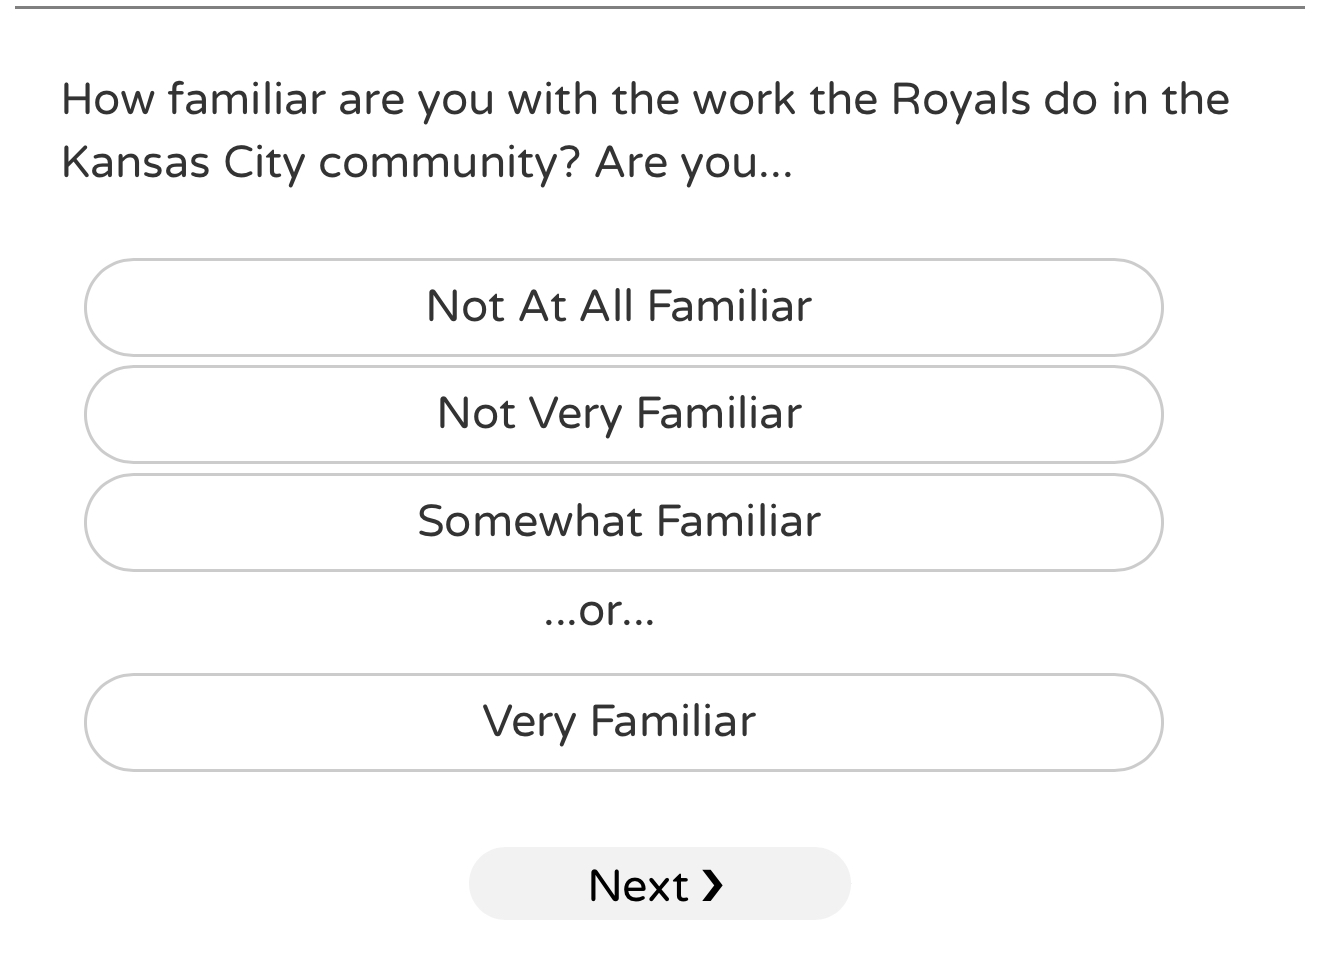The image size is (1320, 953).
Task: Click the survey question text
Action: click(645, 130)
